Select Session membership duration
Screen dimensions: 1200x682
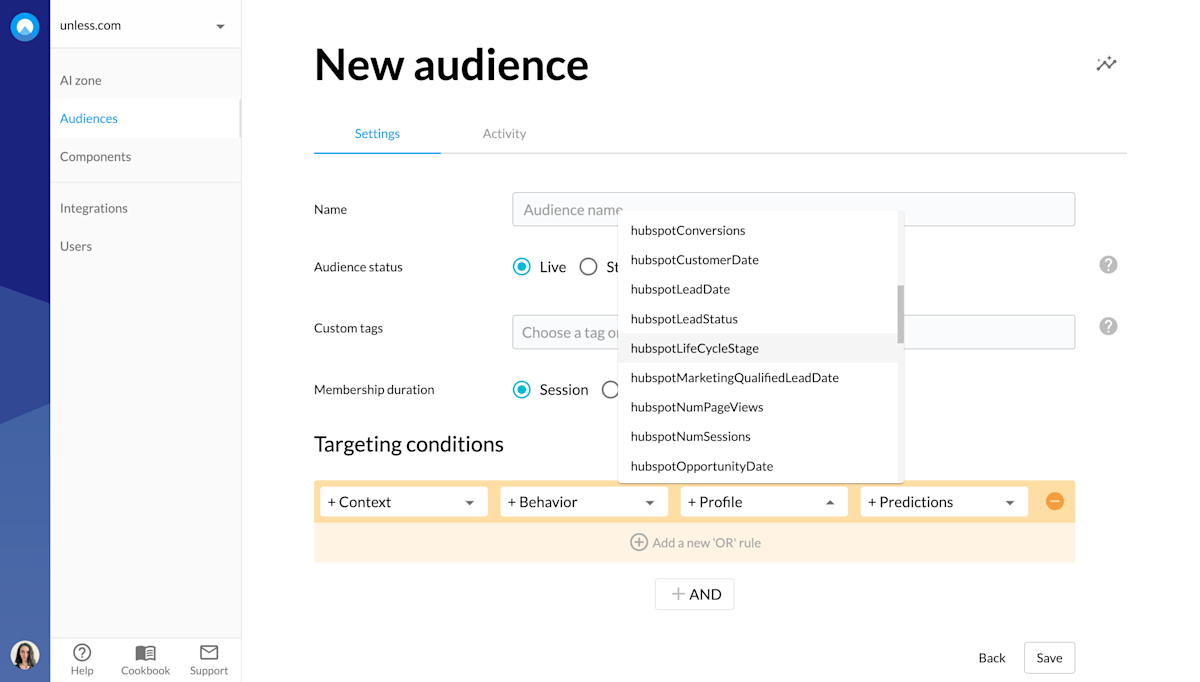click(x=521, y=389)
